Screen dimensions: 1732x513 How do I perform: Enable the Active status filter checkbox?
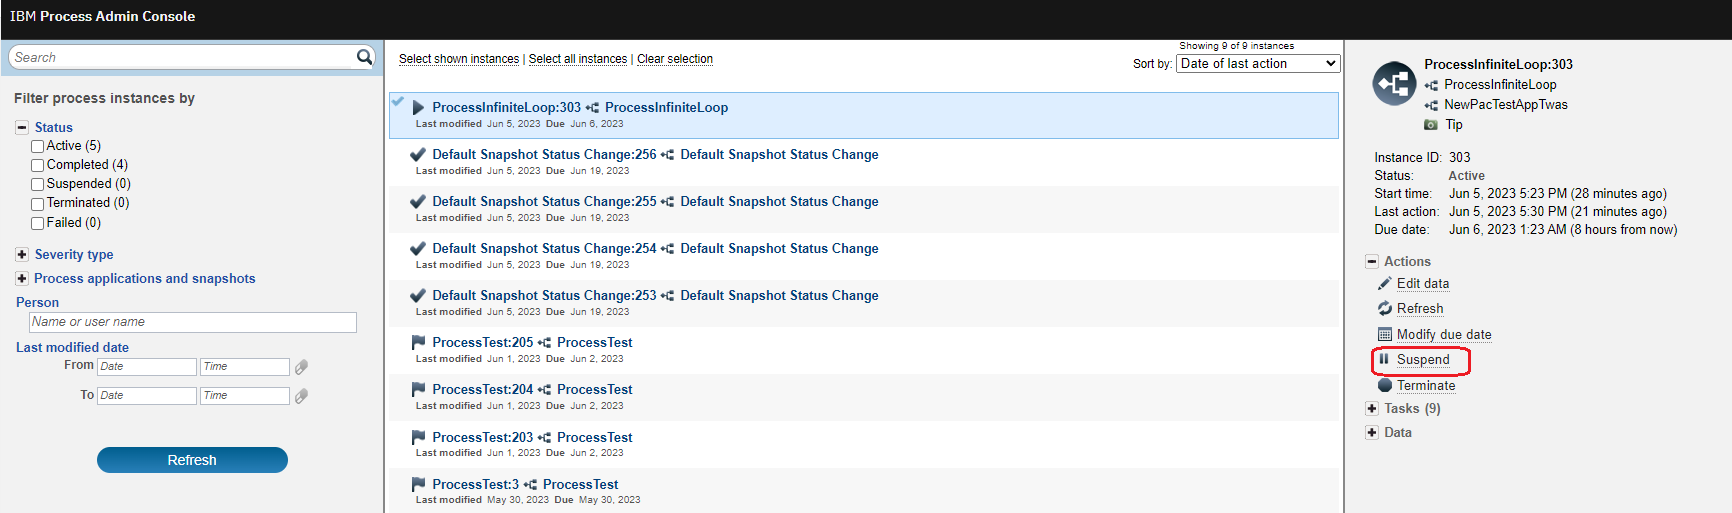tap(37, 146)
